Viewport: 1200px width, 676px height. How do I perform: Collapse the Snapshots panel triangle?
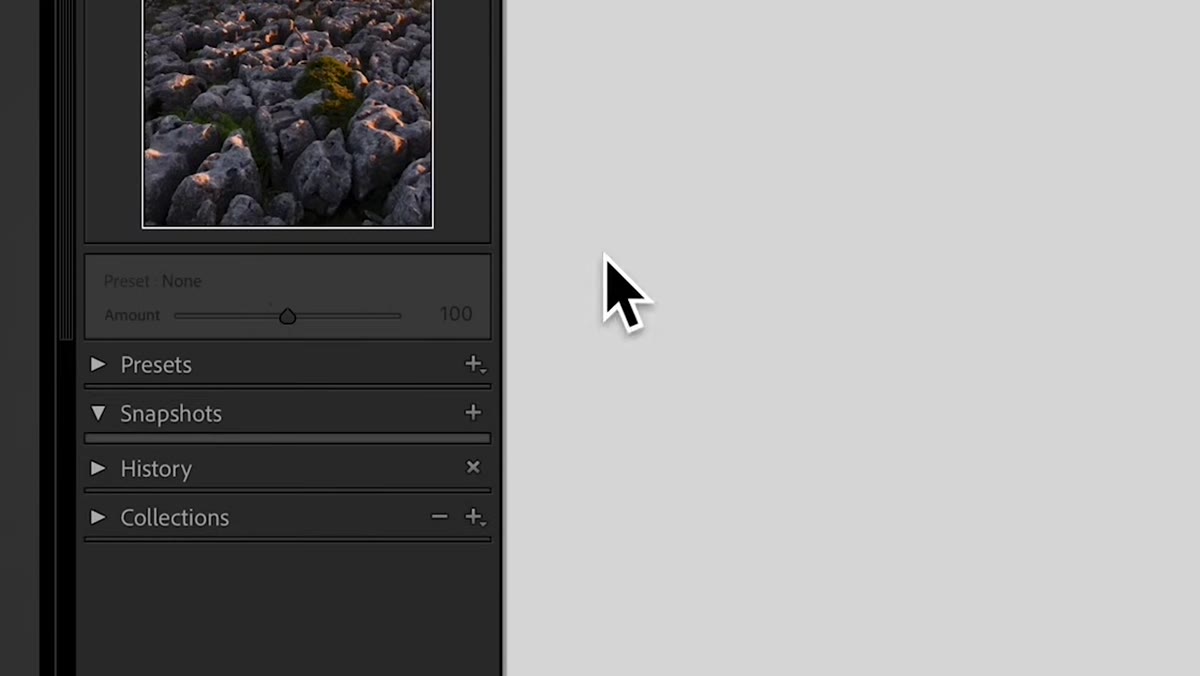pos(98,413)
